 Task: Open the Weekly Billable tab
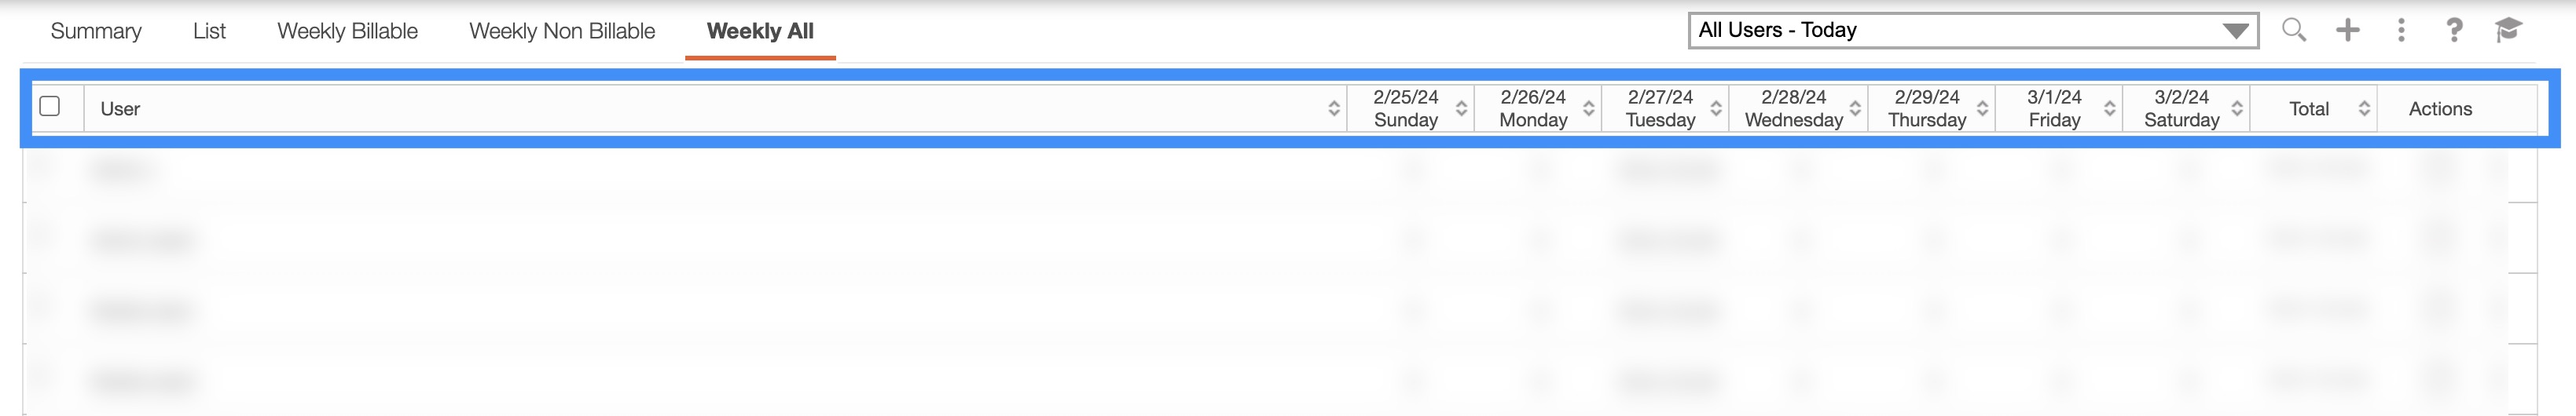coord(347,31)
